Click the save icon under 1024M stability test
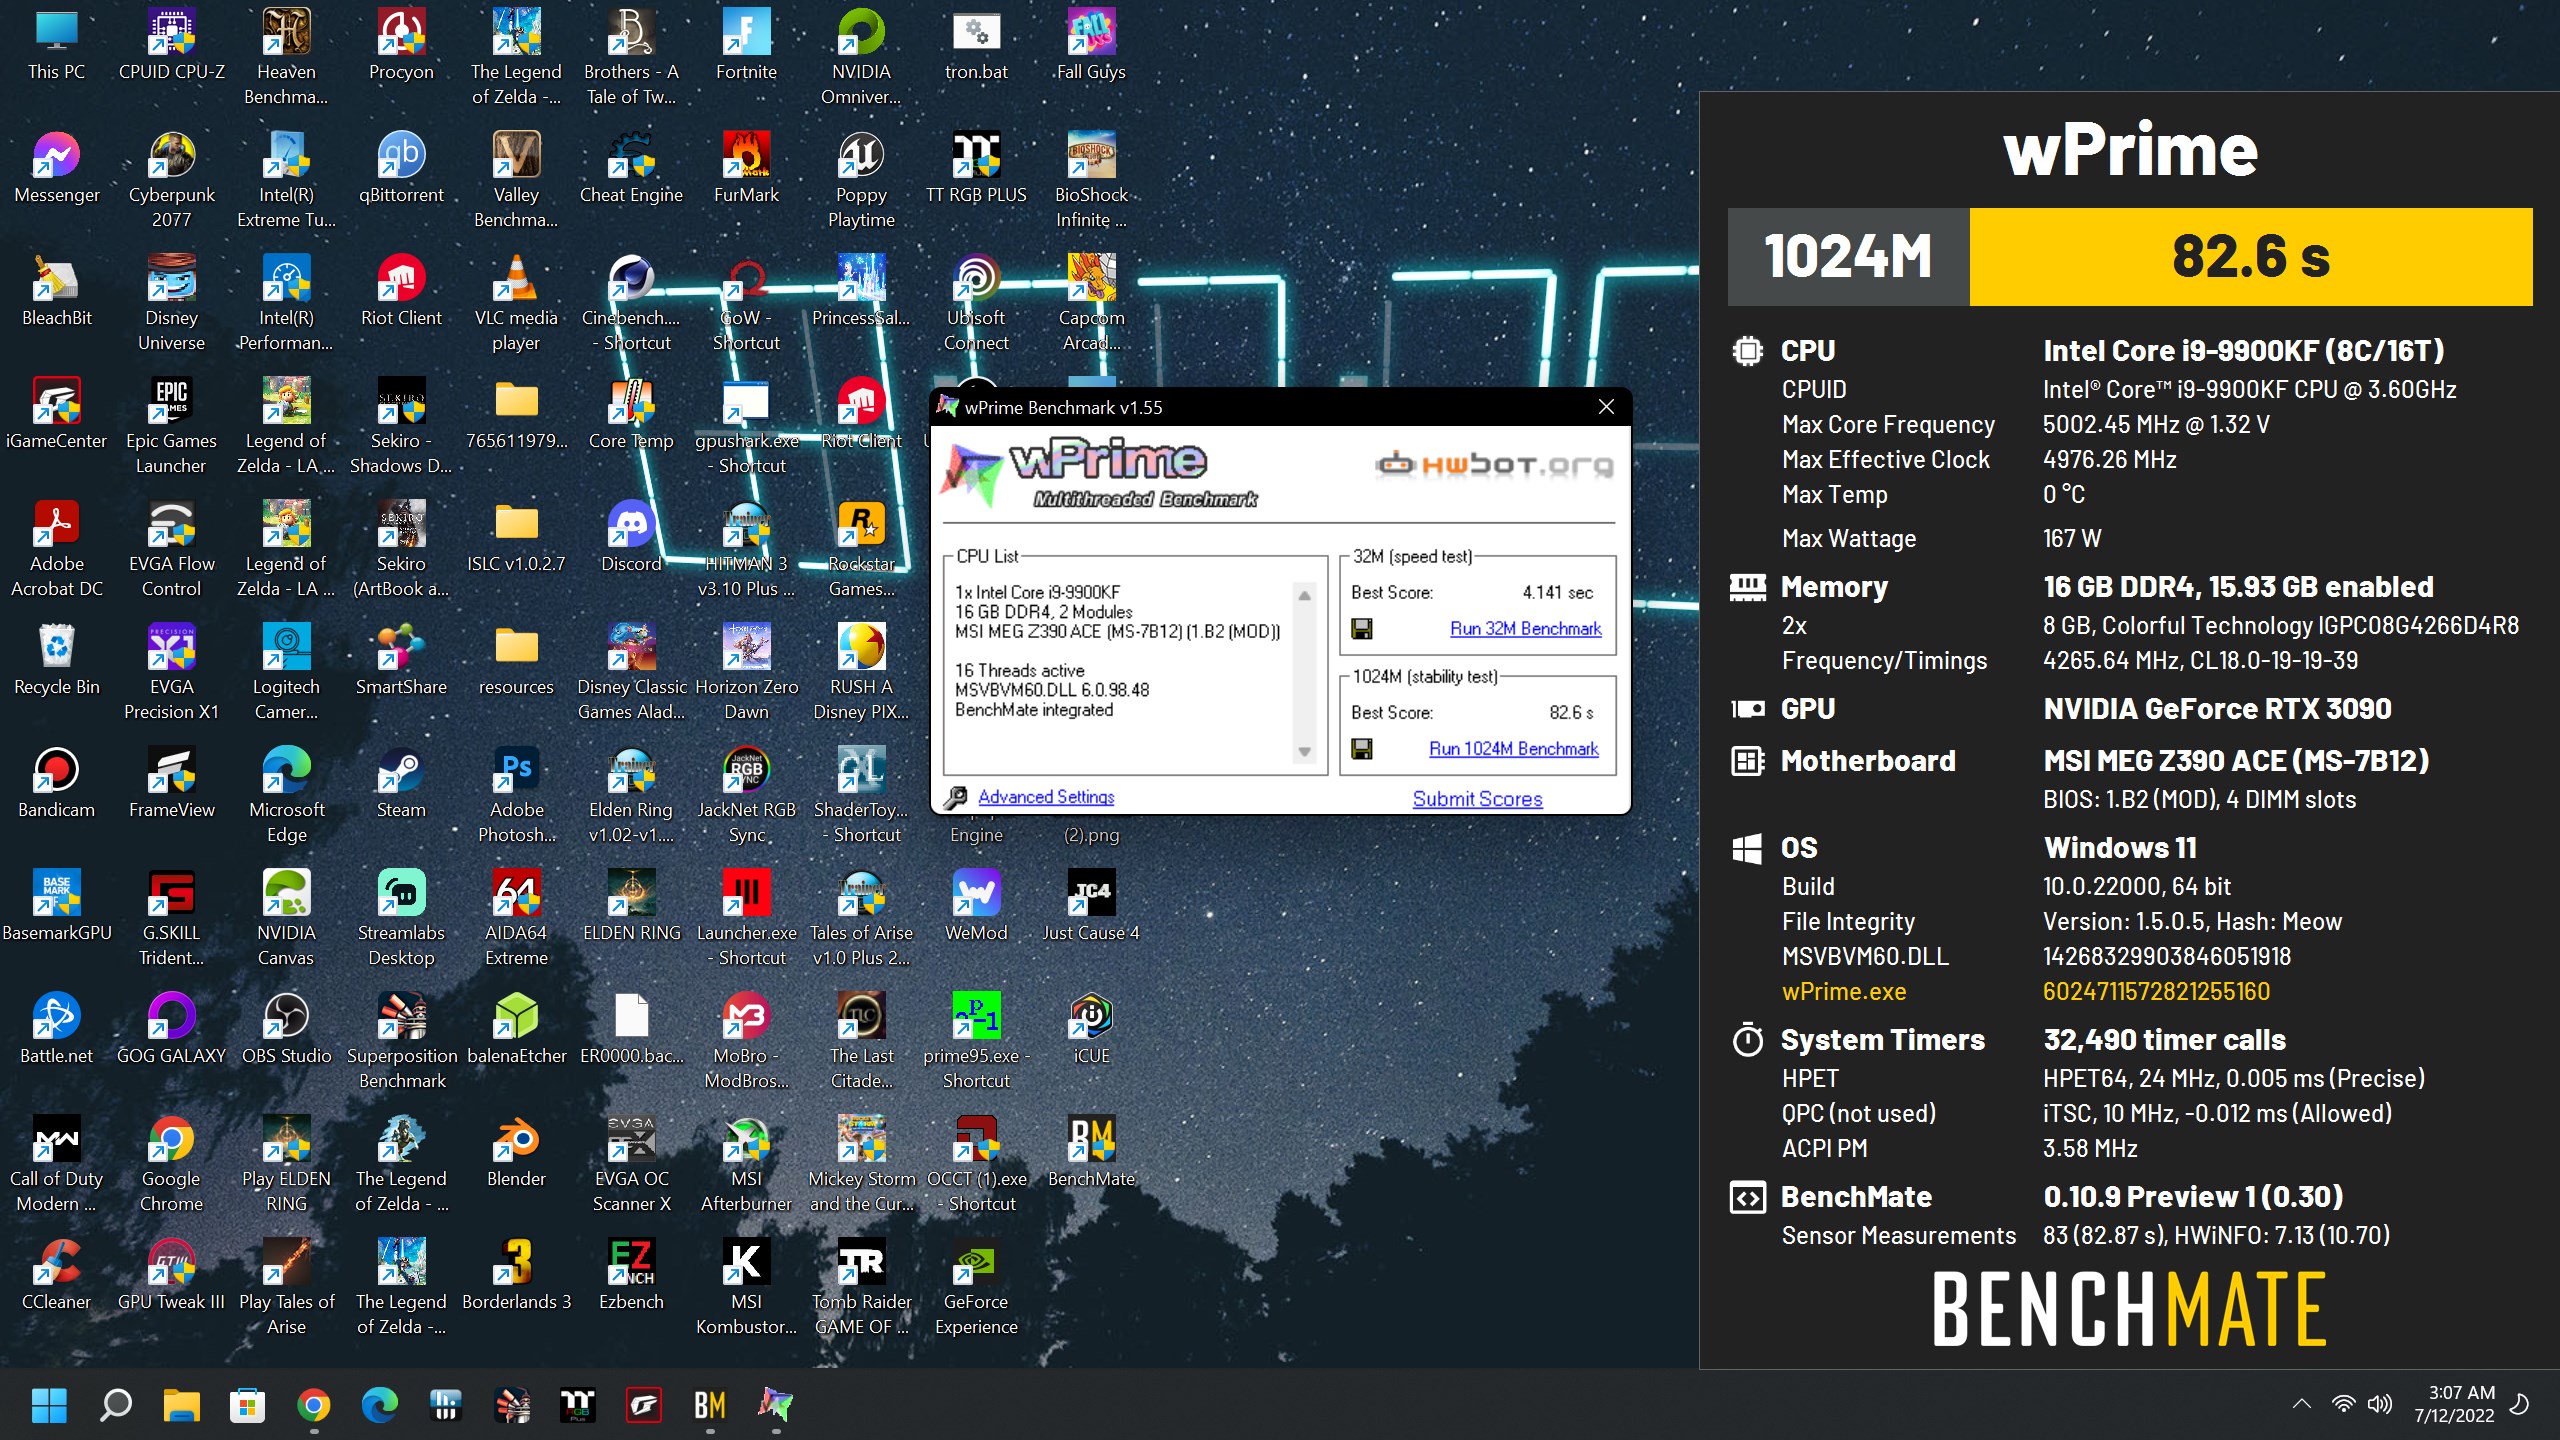 pos(1361,749)
